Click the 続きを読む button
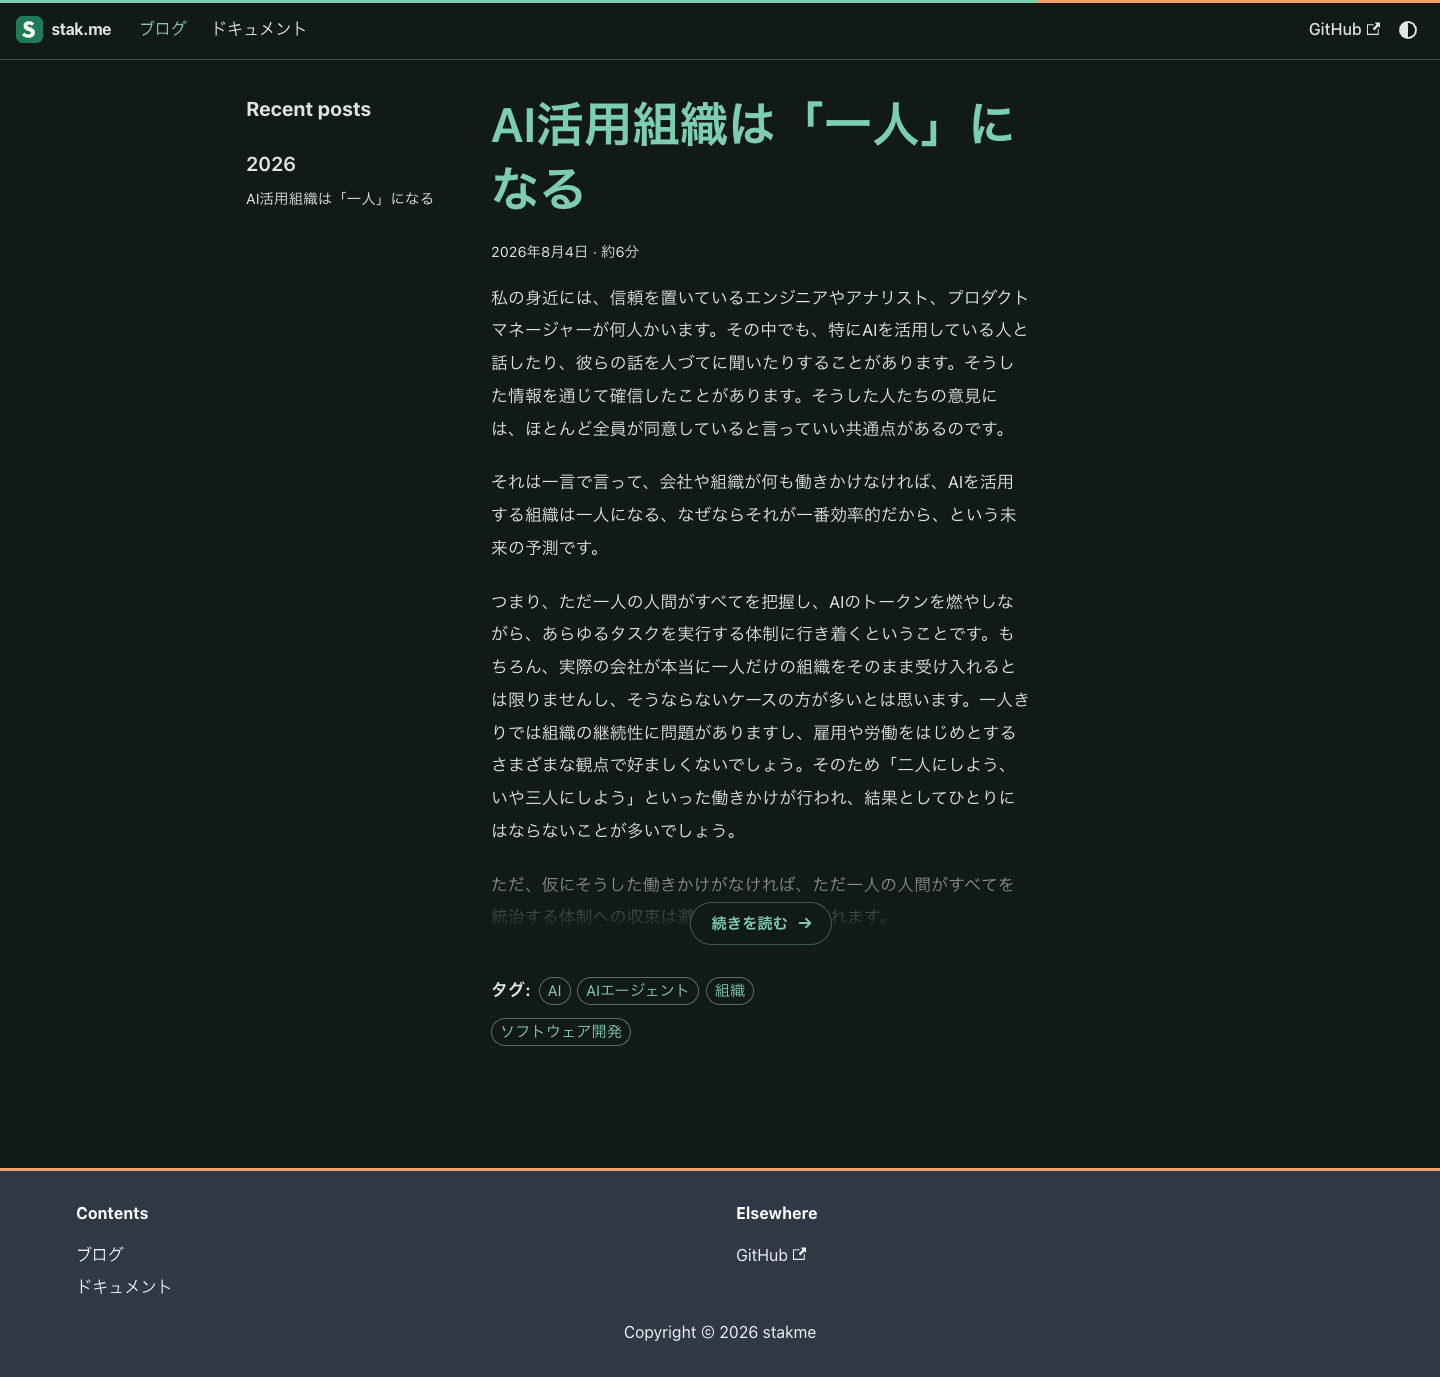 (761, 924)
